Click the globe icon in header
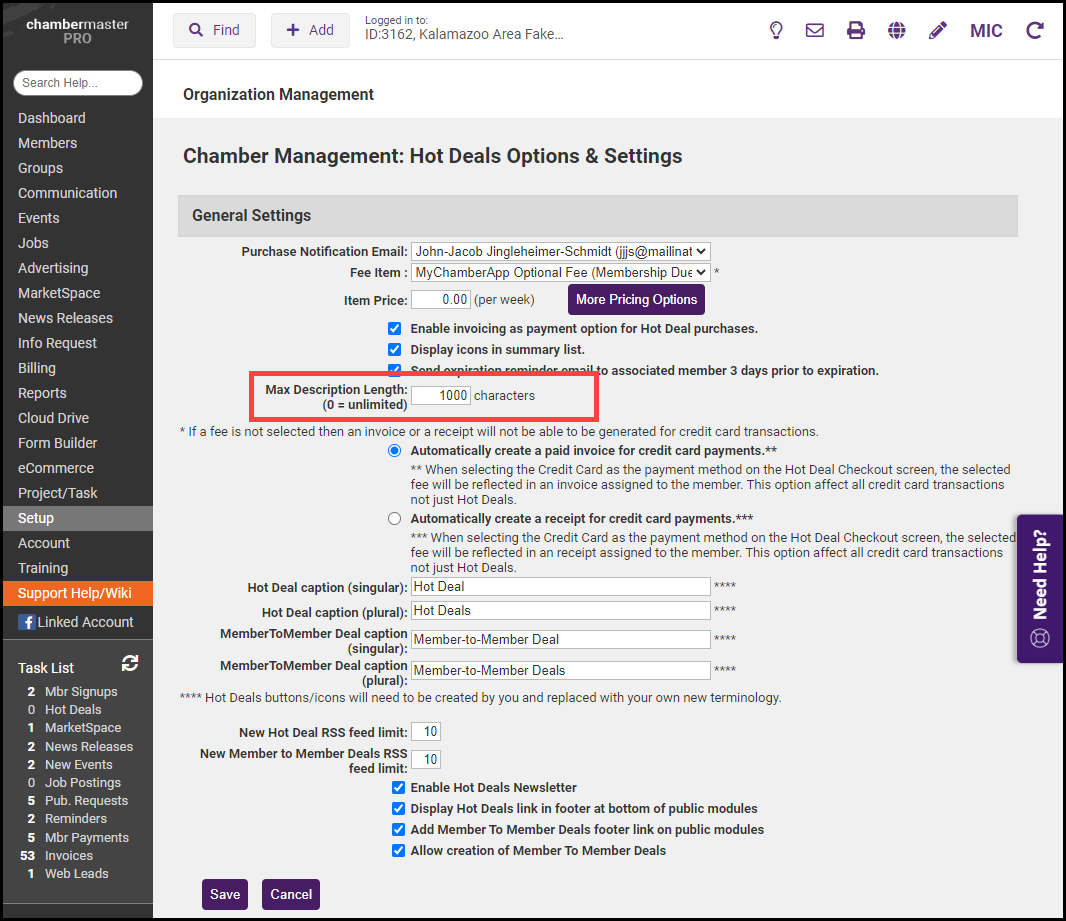 (x=897, y=30)
